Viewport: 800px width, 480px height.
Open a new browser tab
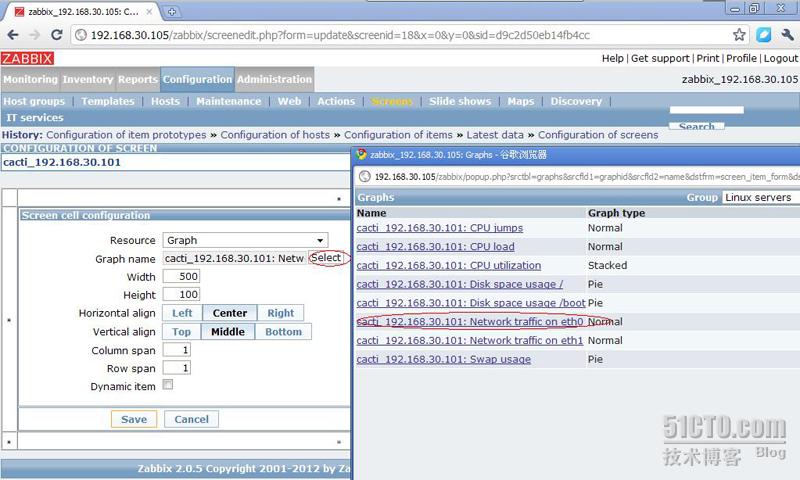click(172, 12)
